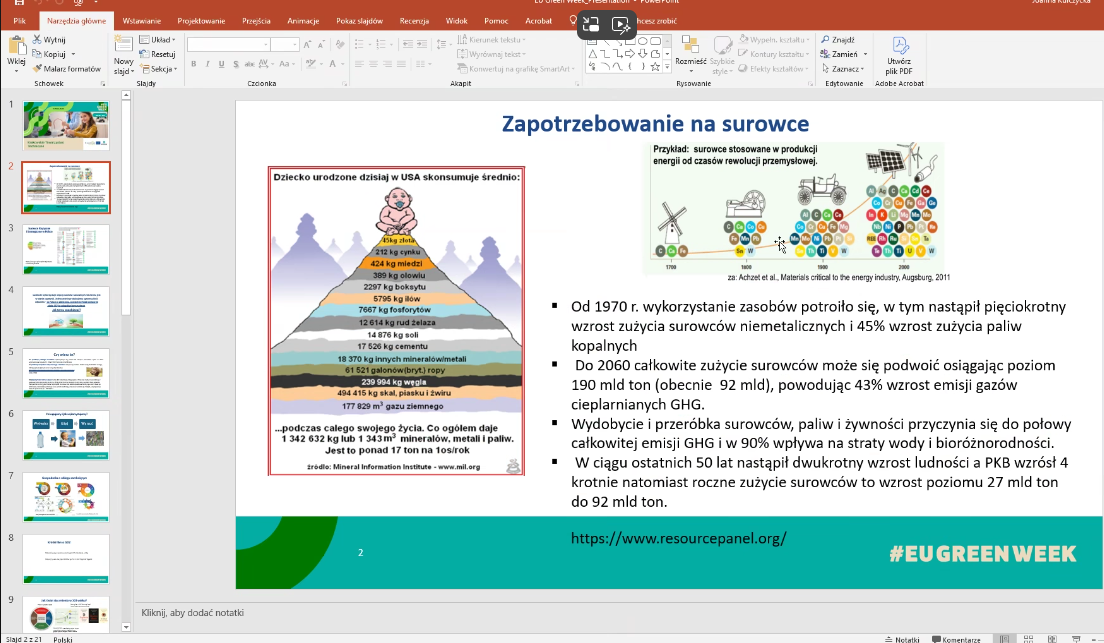Toggle center text alignment

click(x=373, y=64)
